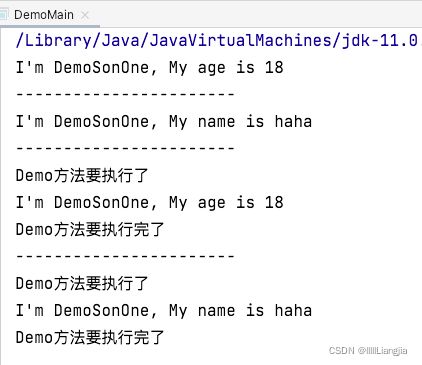This screenshot has height=365, width=422.
Task: Click last 'I'm DemoSonOne, My name is haha' line
Action: coord(164,311)
